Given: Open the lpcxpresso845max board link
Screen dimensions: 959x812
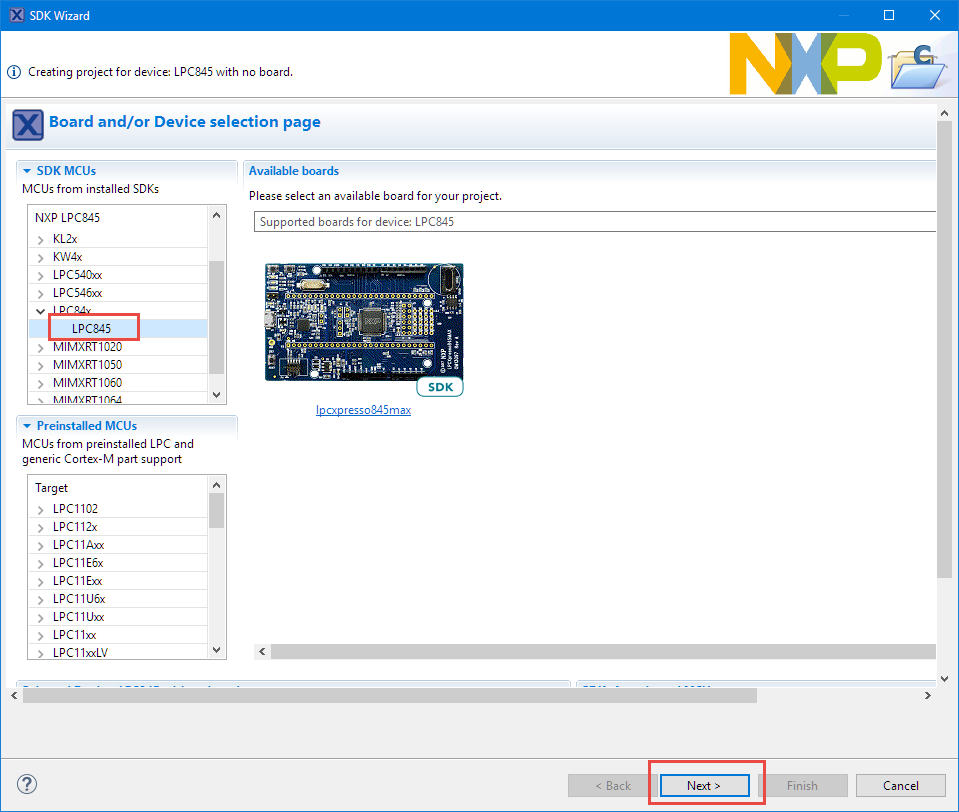Looking at the screenshot, I should [x=363, y=410].
